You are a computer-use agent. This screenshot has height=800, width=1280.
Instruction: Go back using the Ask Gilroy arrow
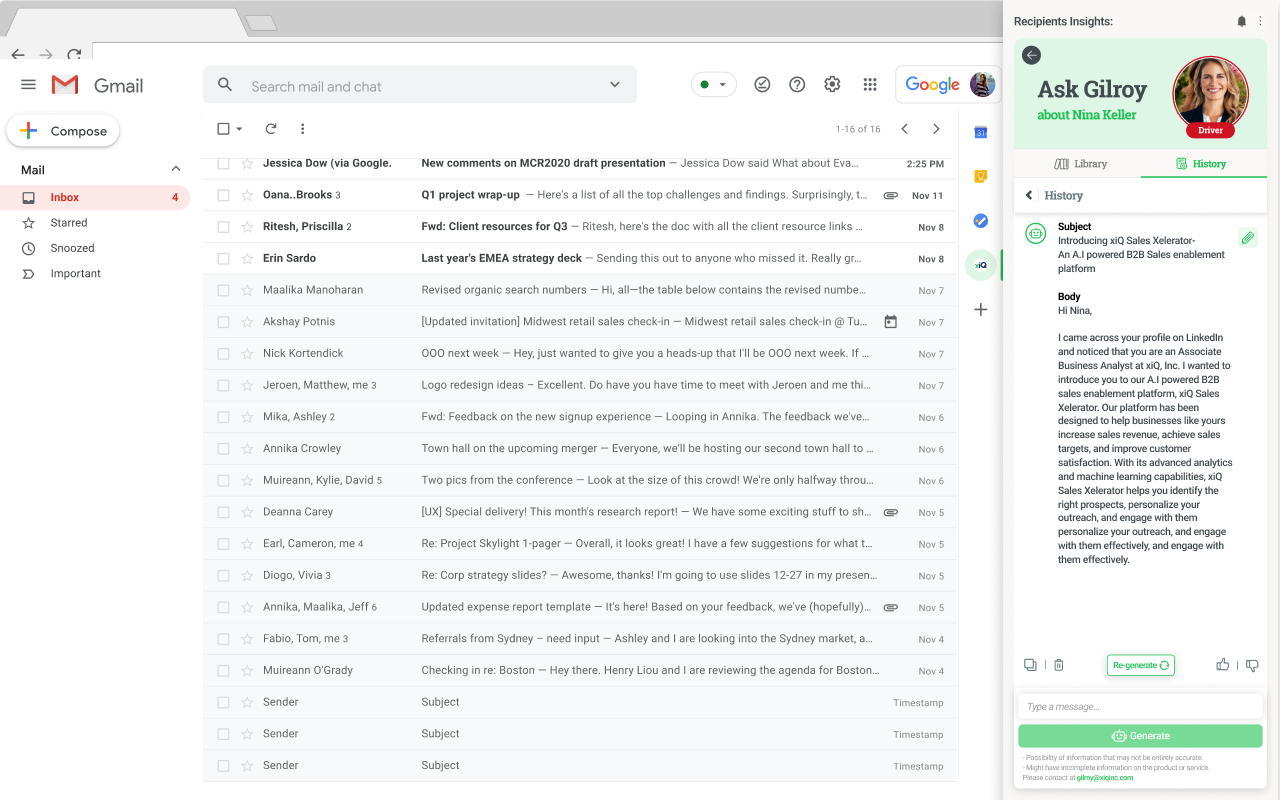click(1032, 56)
